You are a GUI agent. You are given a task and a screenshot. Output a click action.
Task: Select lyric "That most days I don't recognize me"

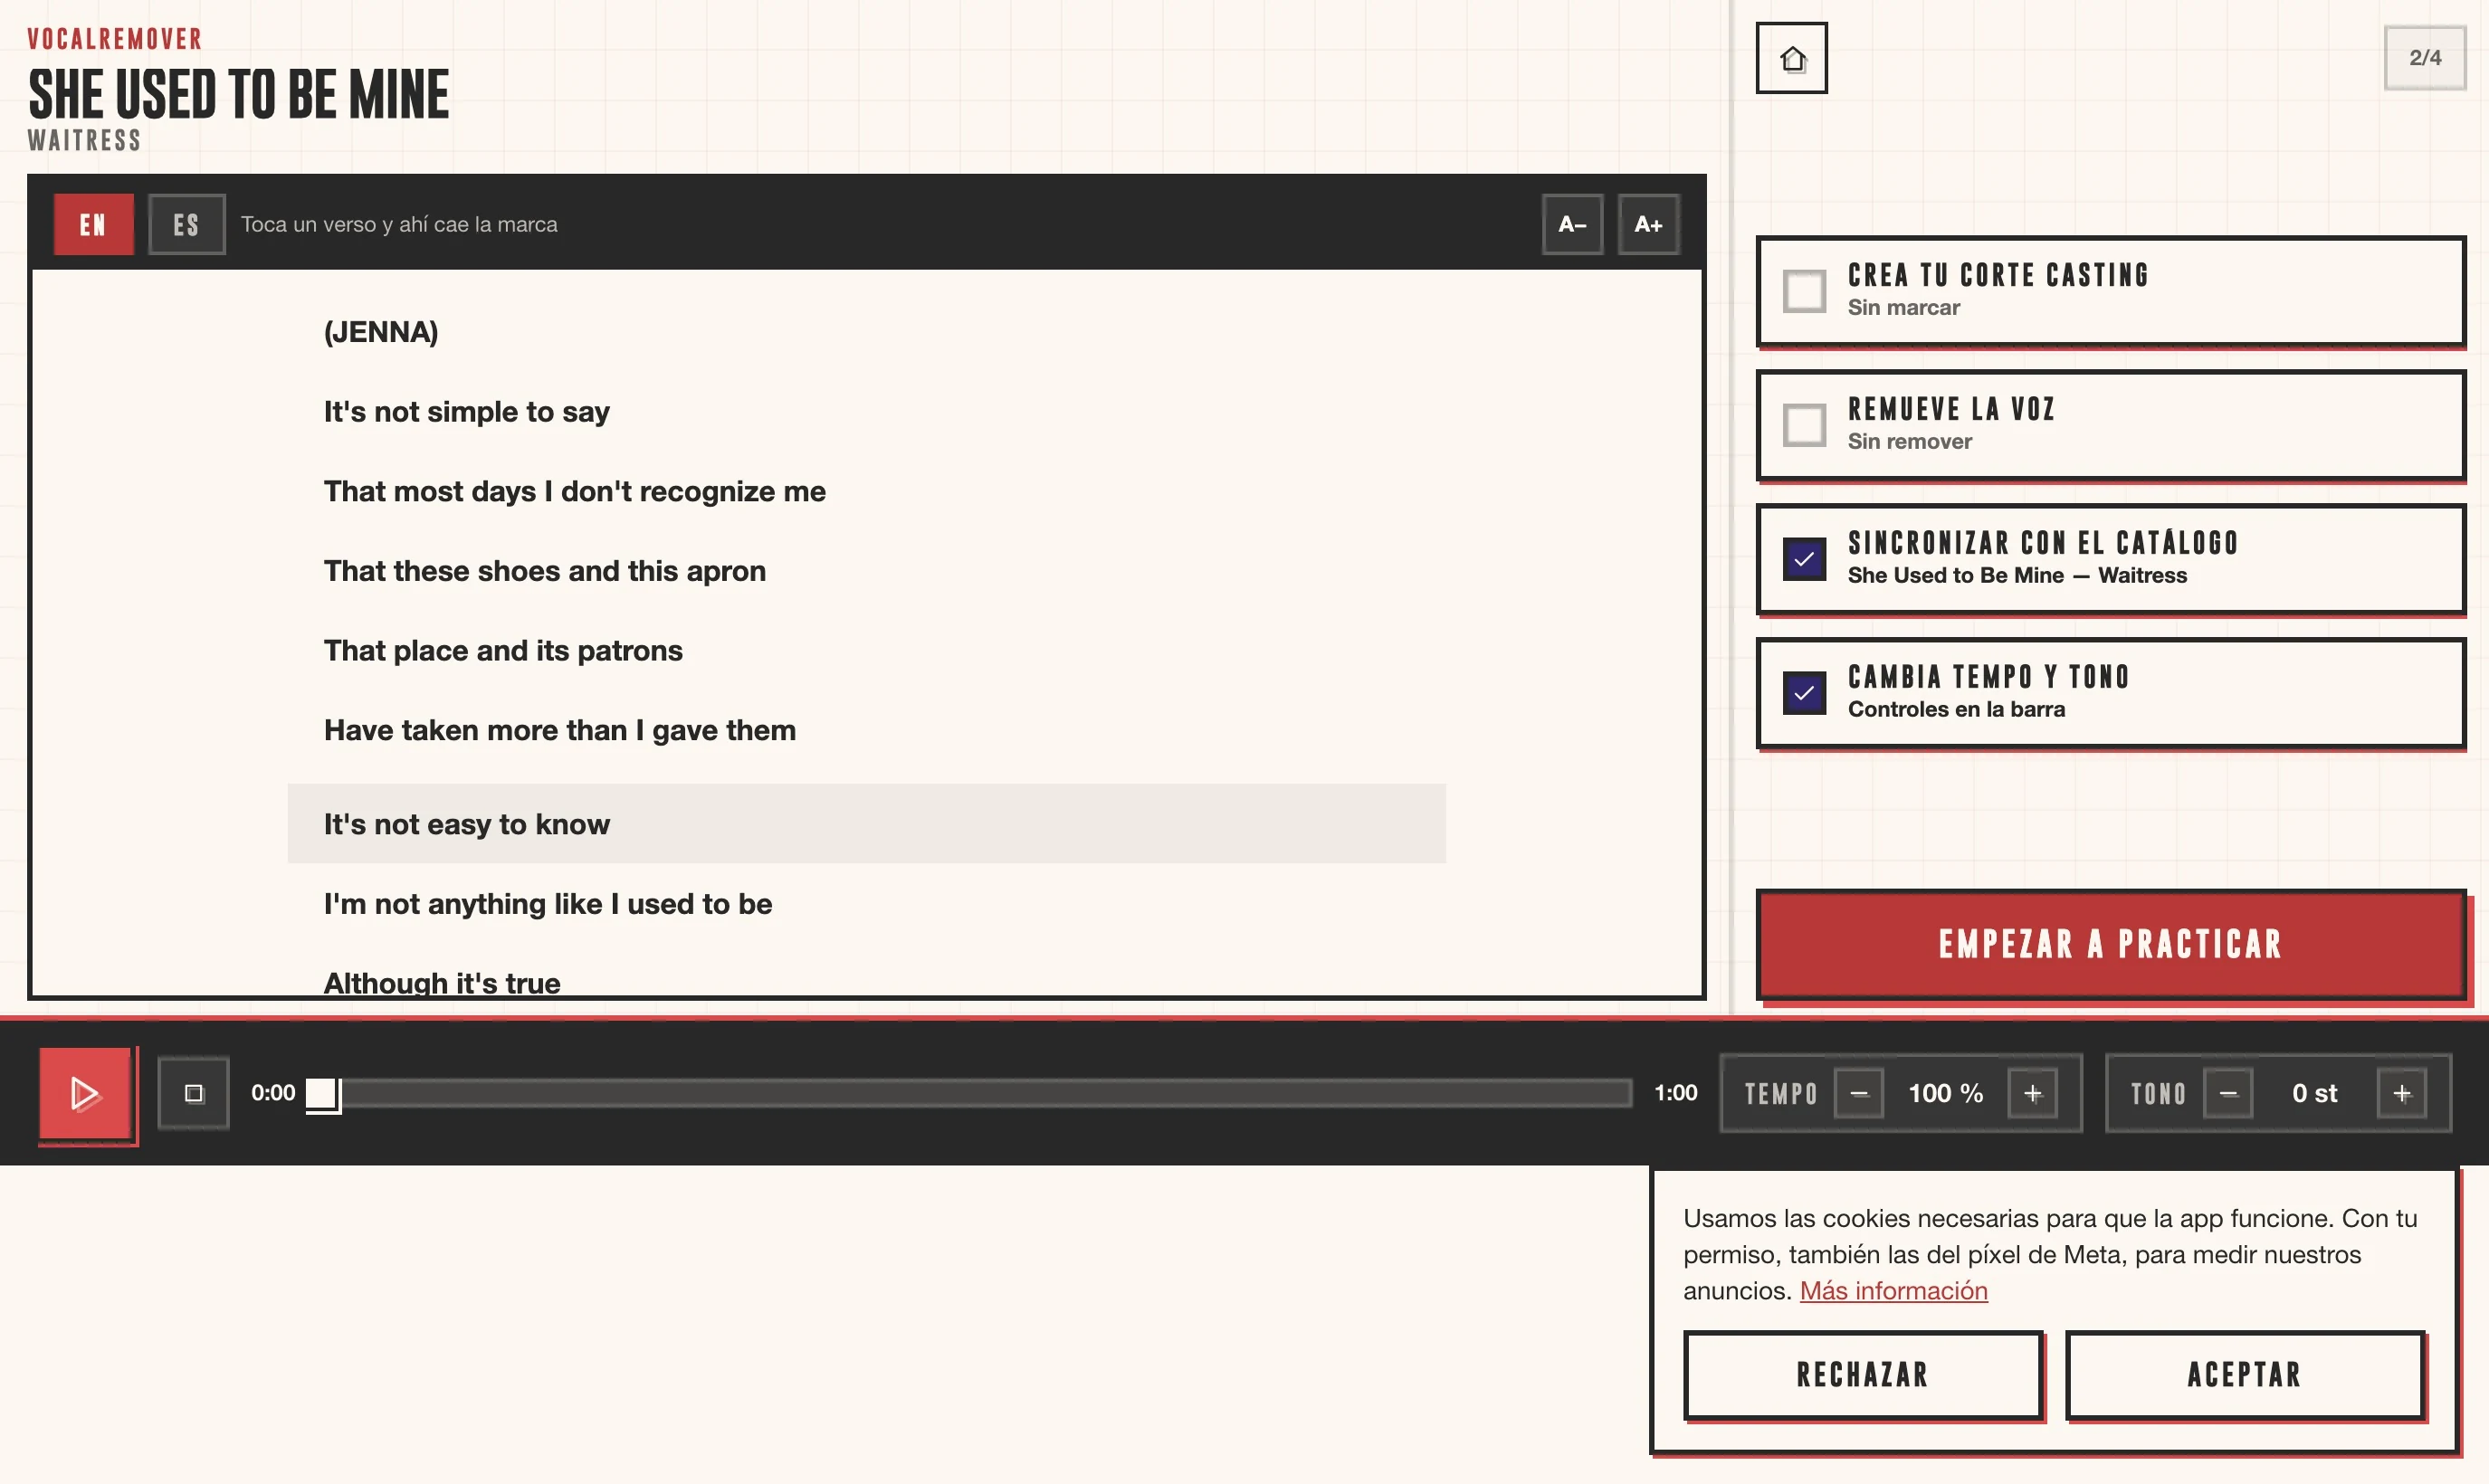tap(574, 492)
